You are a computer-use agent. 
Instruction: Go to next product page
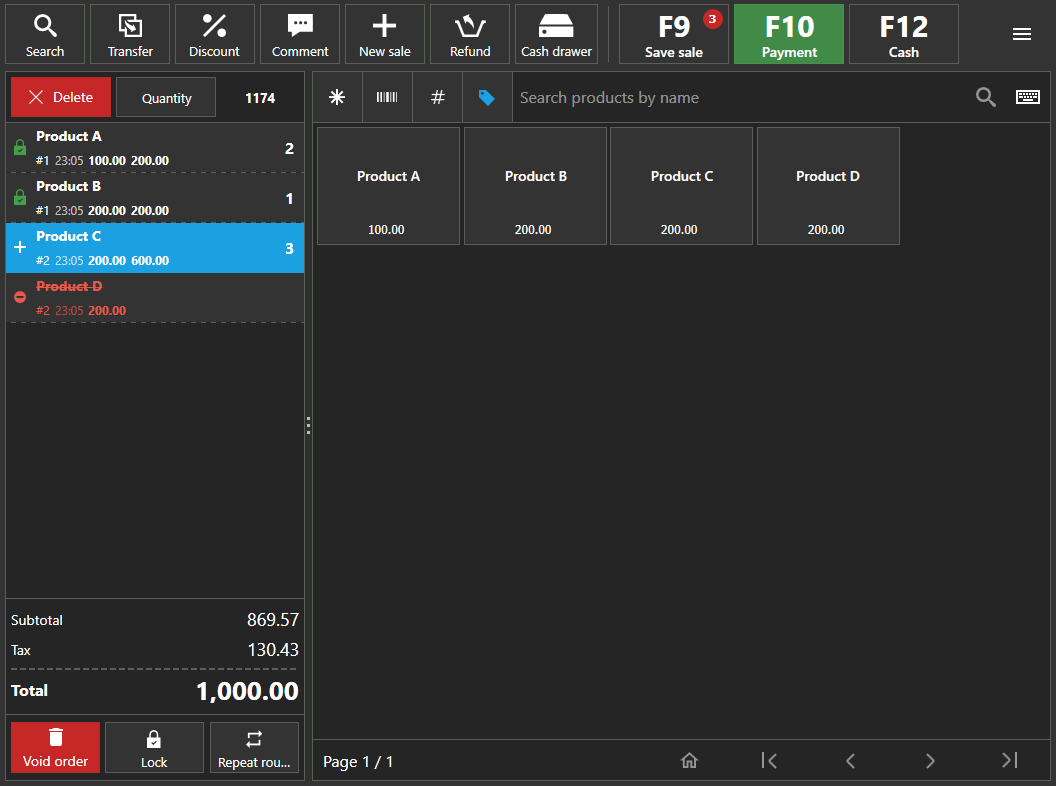[930, 761]
